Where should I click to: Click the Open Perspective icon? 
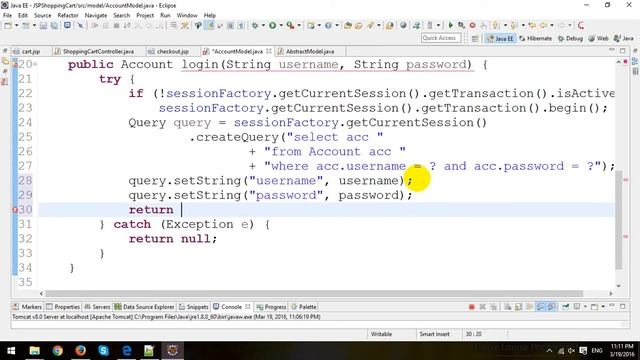474,38
